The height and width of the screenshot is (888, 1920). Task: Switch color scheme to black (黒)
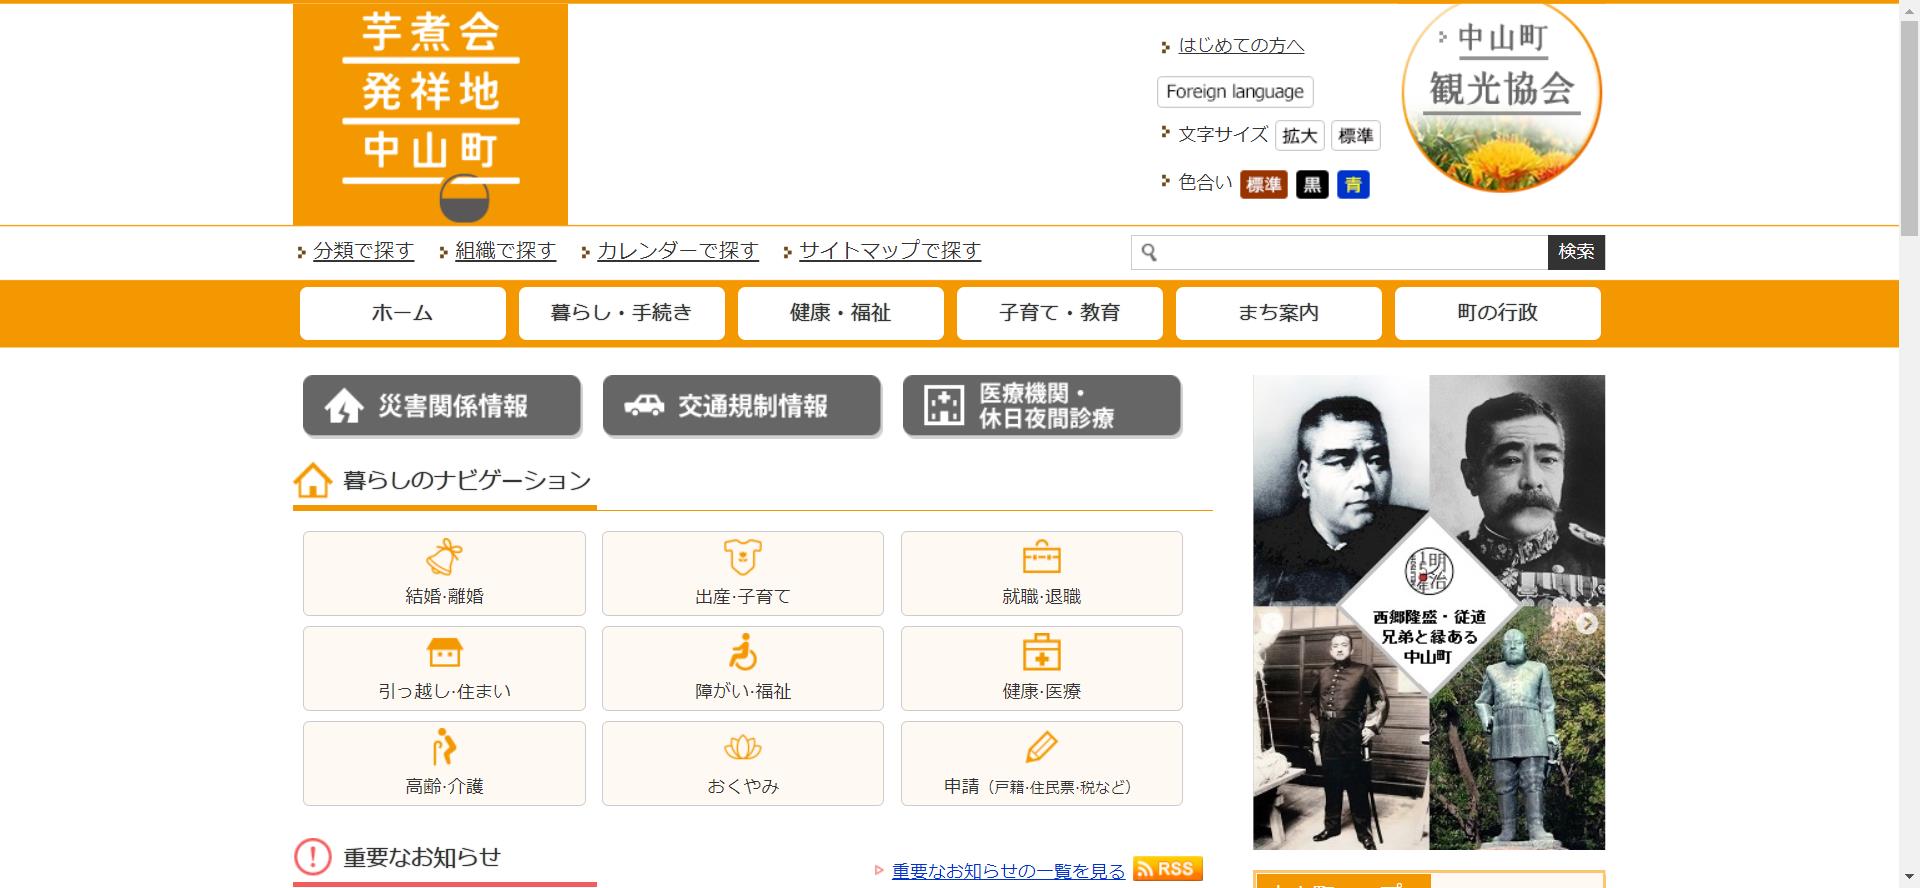tap(1312, 185)
